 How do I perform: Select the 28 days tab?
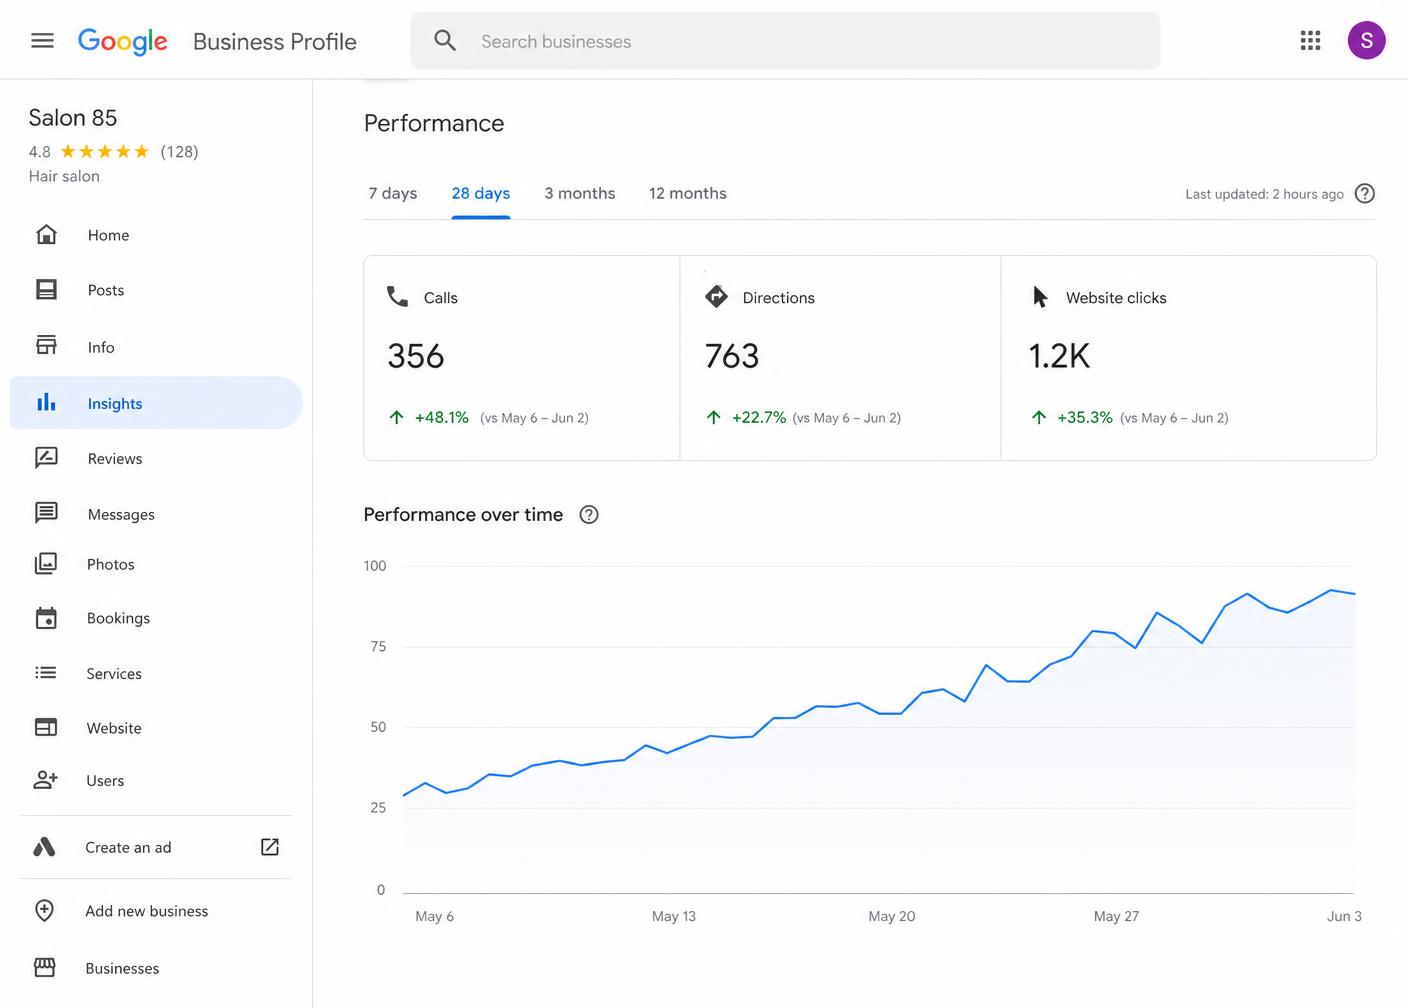(x=481, y=193)
